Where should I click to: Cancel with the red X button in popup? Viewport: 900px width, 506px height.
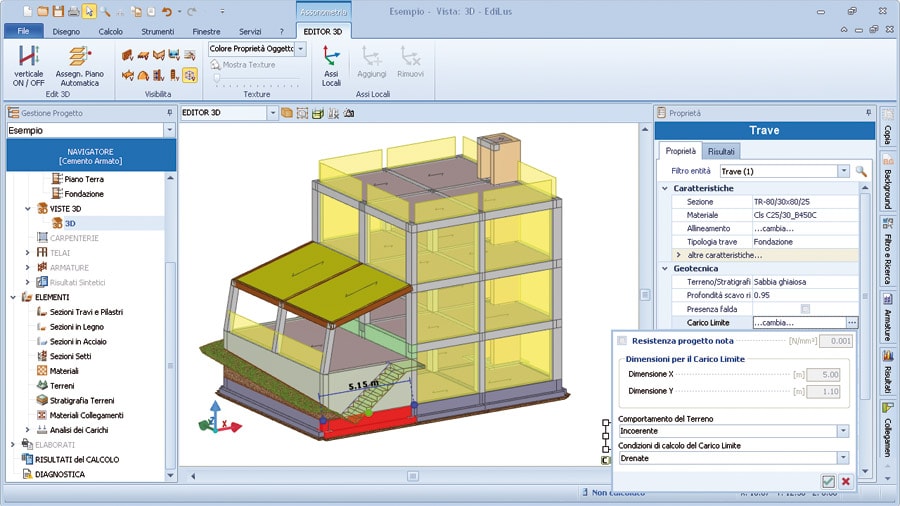pyautogui.click(x=845, y=481)
